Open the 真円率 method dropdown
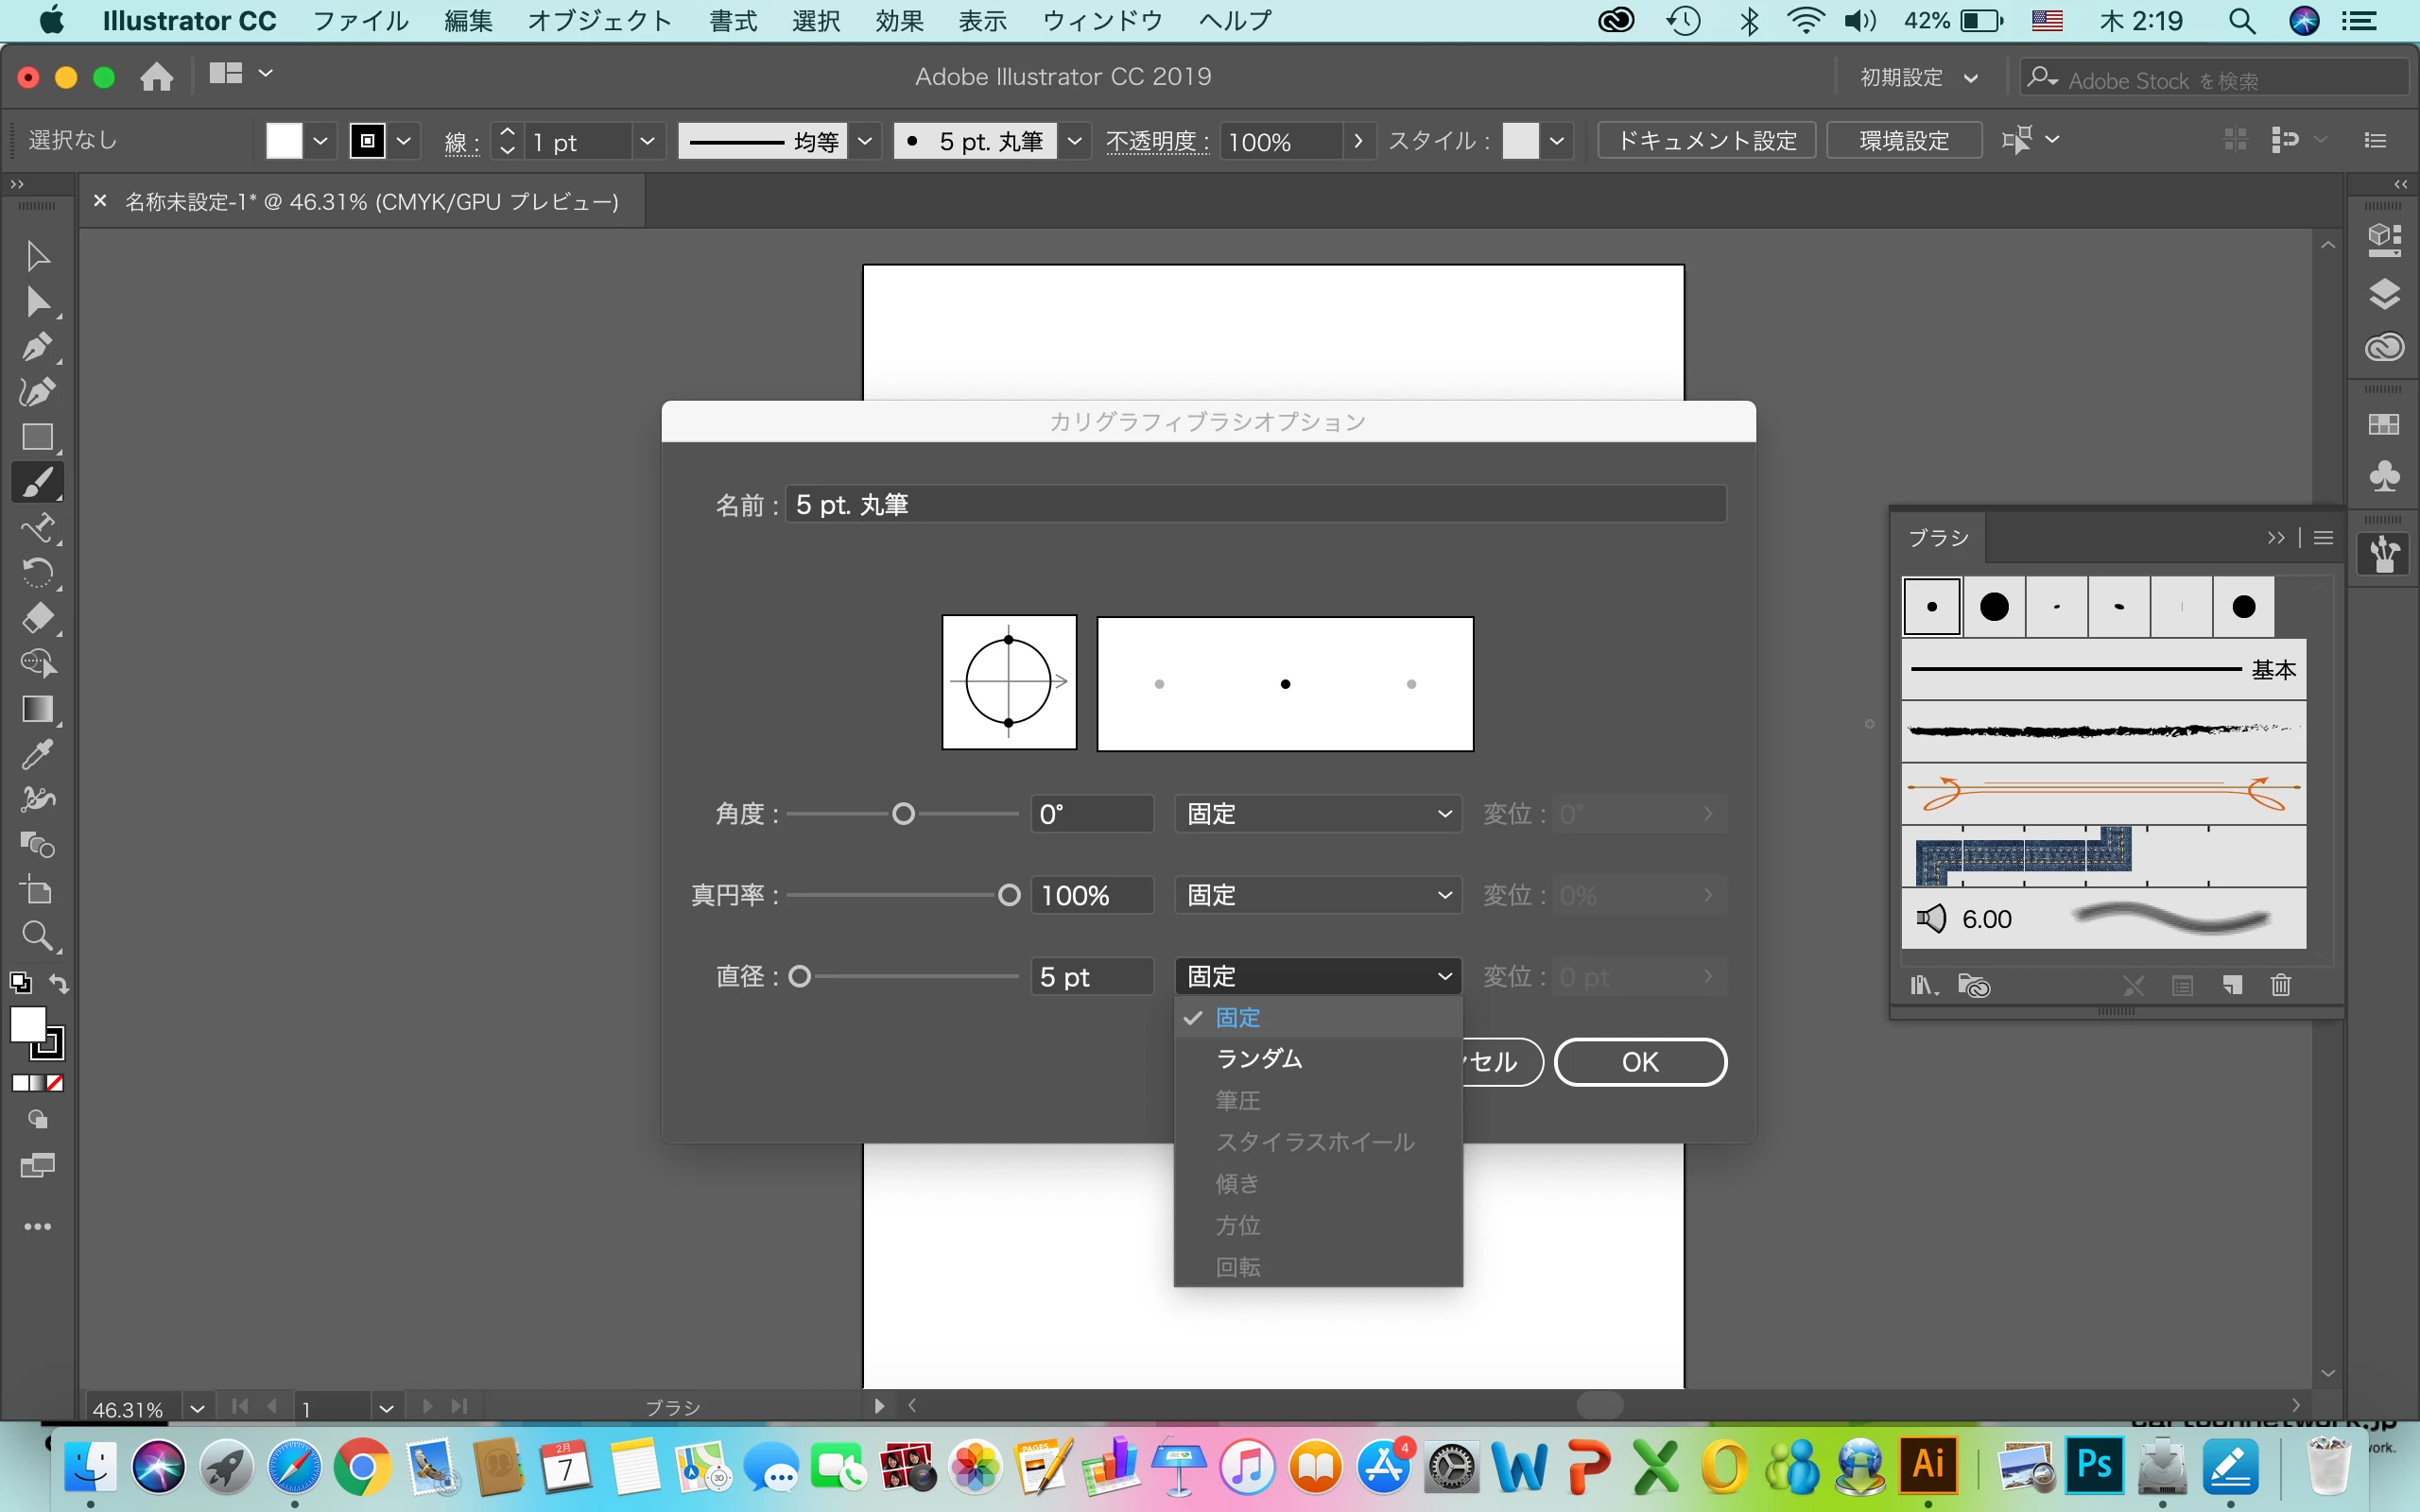This screenshot has width=2420, height=1512. click(1317, 895)
